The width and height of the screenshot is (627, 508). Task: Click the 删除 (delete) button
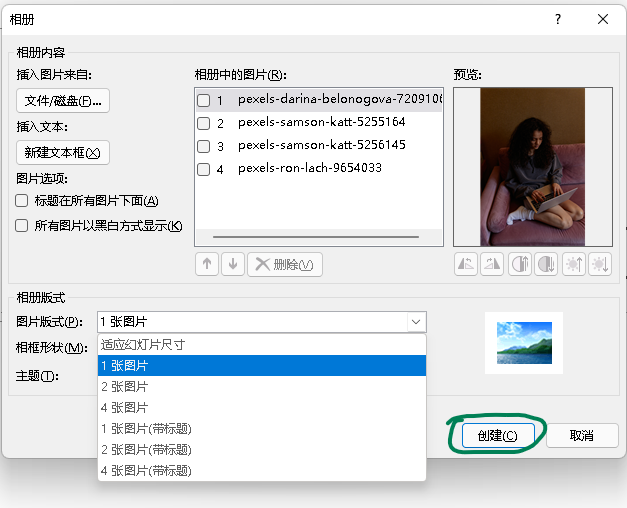point(285,264)
